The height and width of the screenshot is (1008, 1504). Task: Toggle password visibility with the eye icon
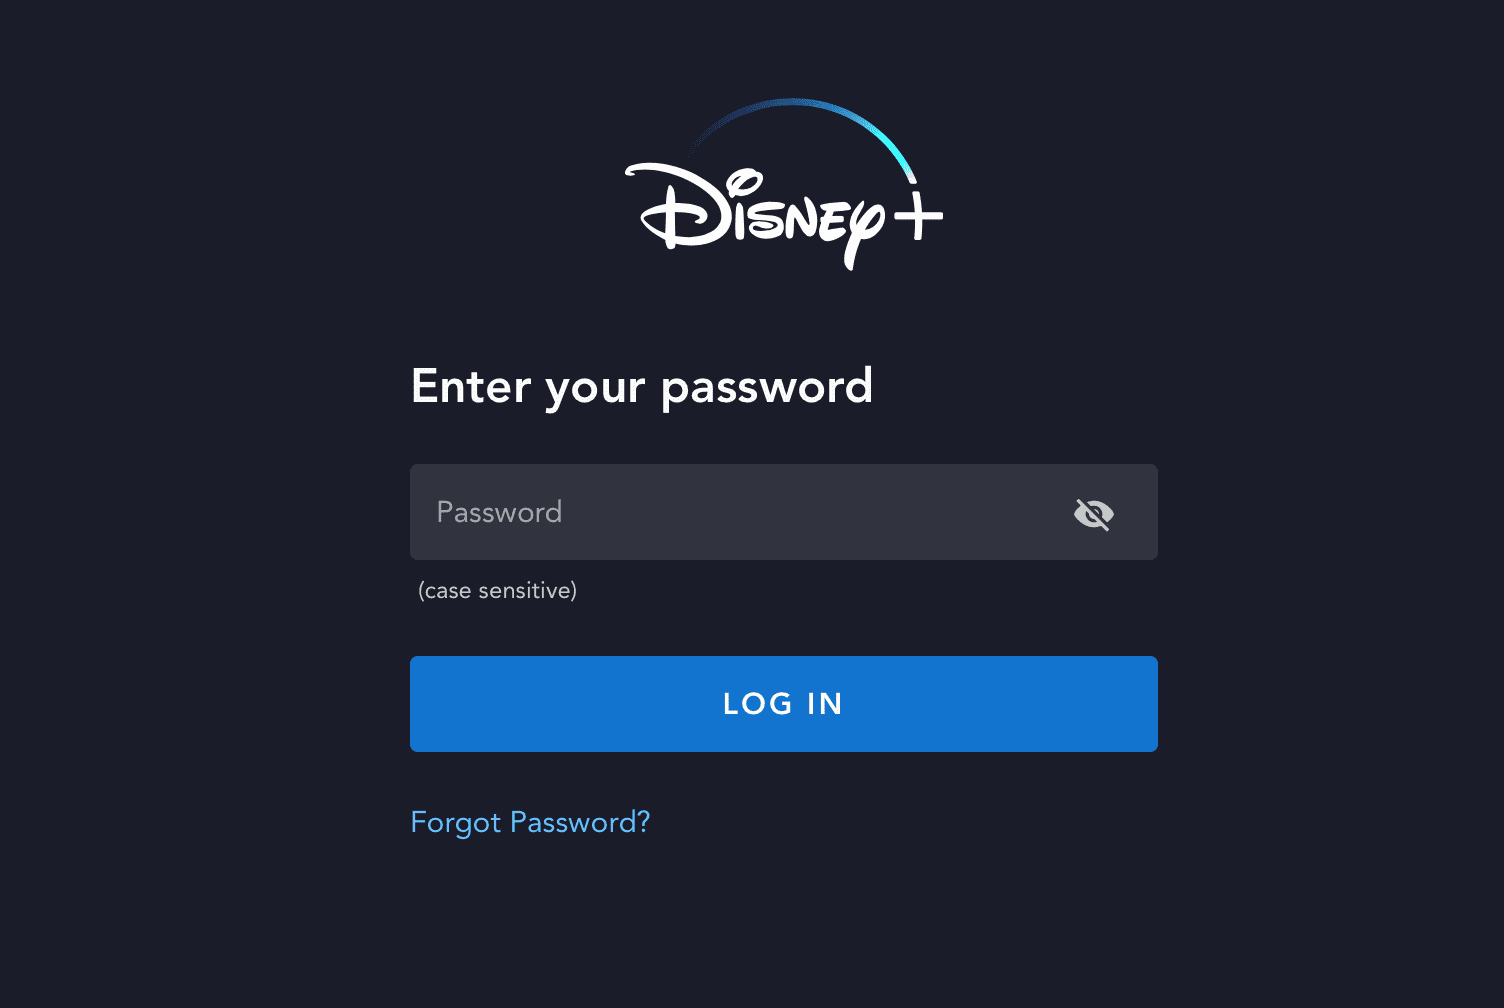pos(1093,514)
